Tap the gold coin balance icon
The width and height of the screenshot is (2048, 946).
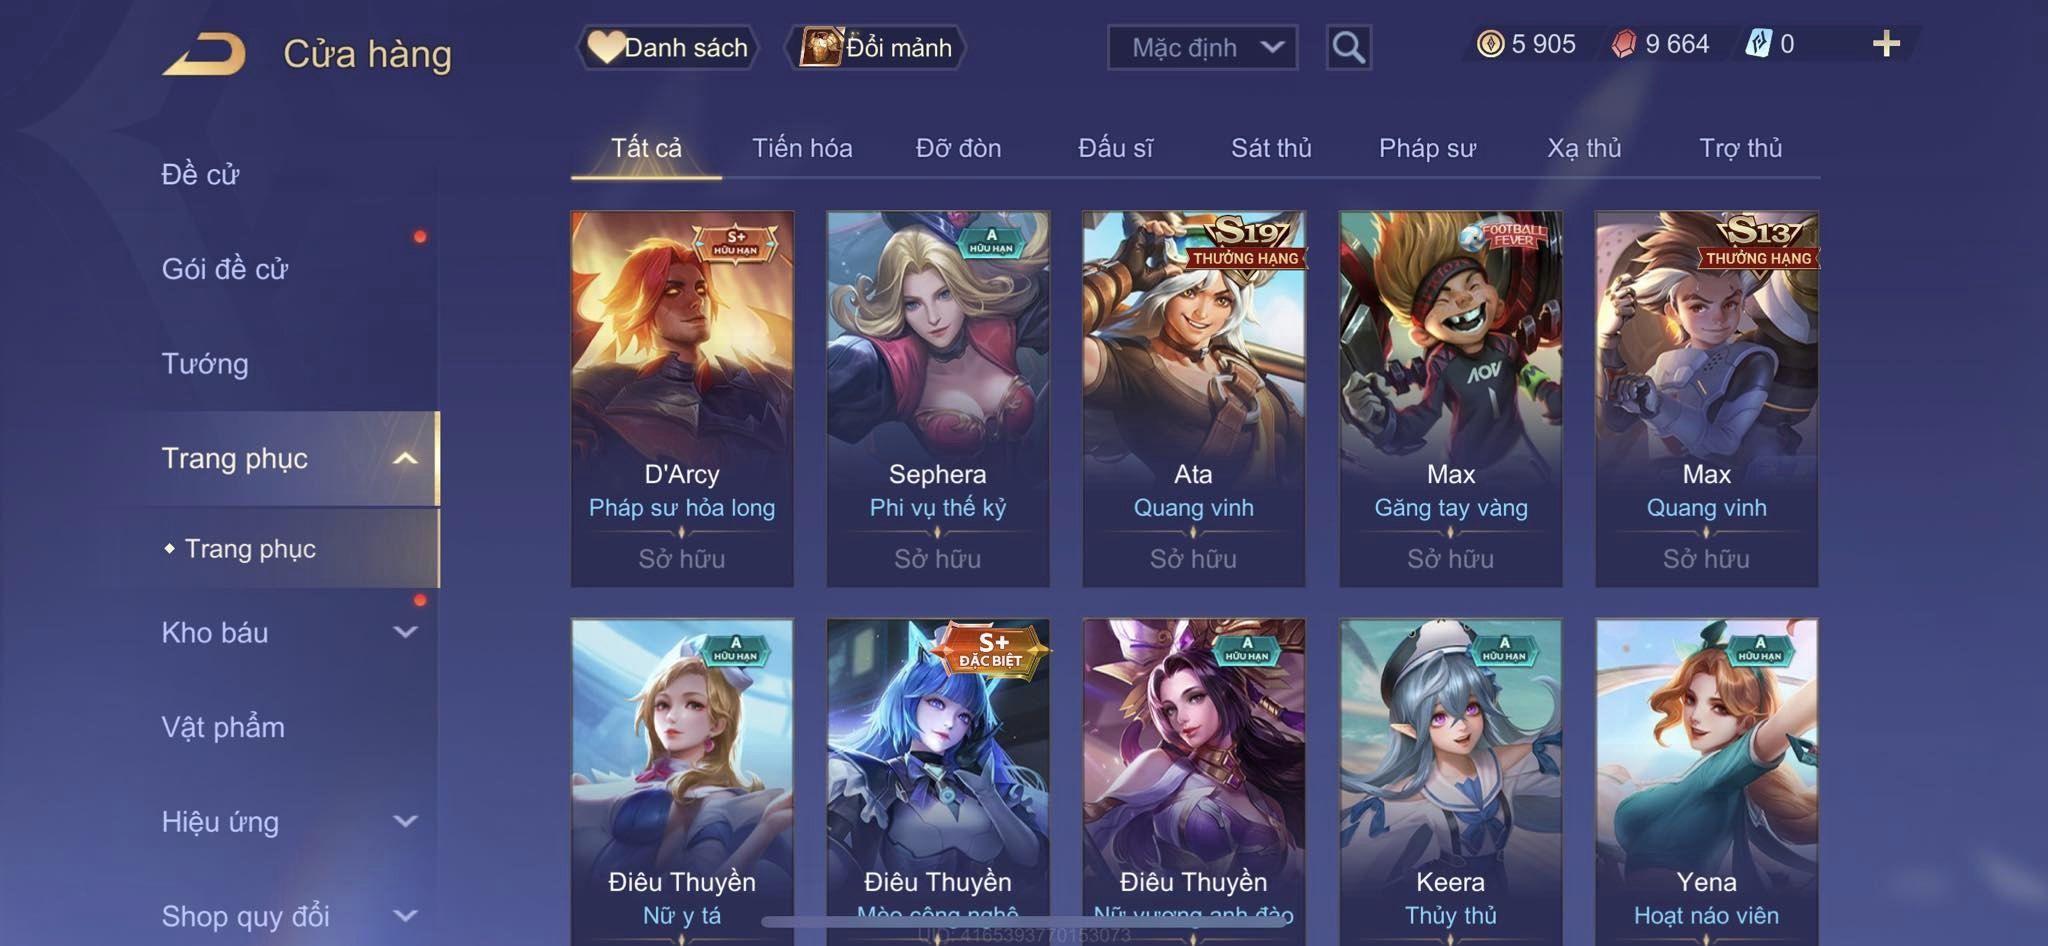(1490, 44)
